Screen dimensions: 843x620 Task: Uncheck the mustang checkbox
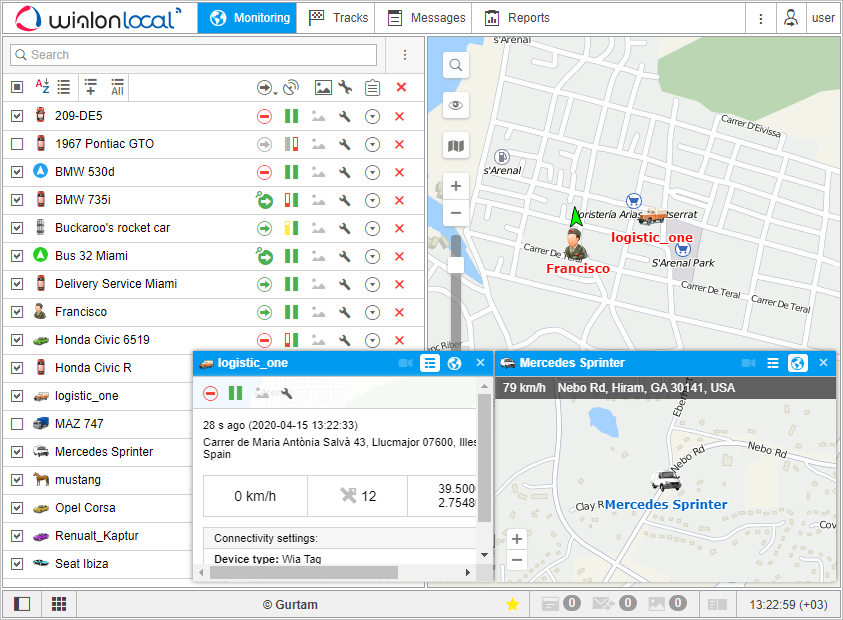17,480
